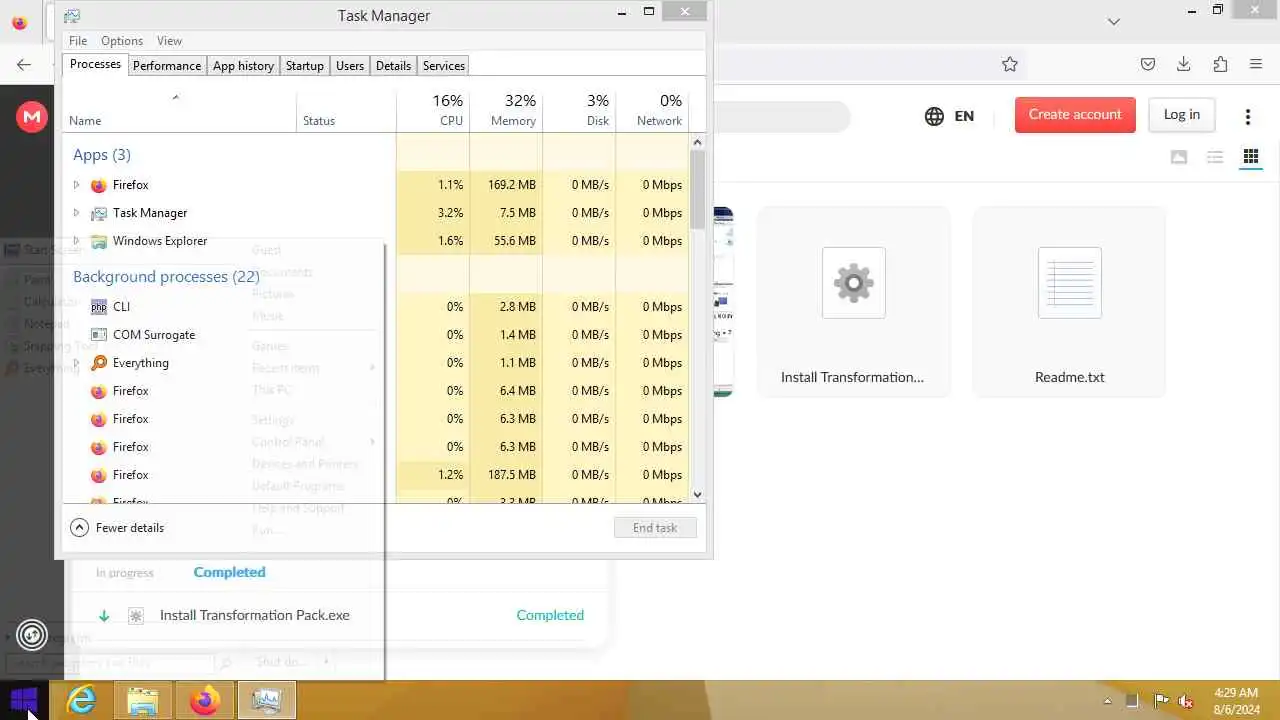Expand the Task Manager app row
The height and width of the screenshot is (720, 1280).
click(x=76, y=213)
